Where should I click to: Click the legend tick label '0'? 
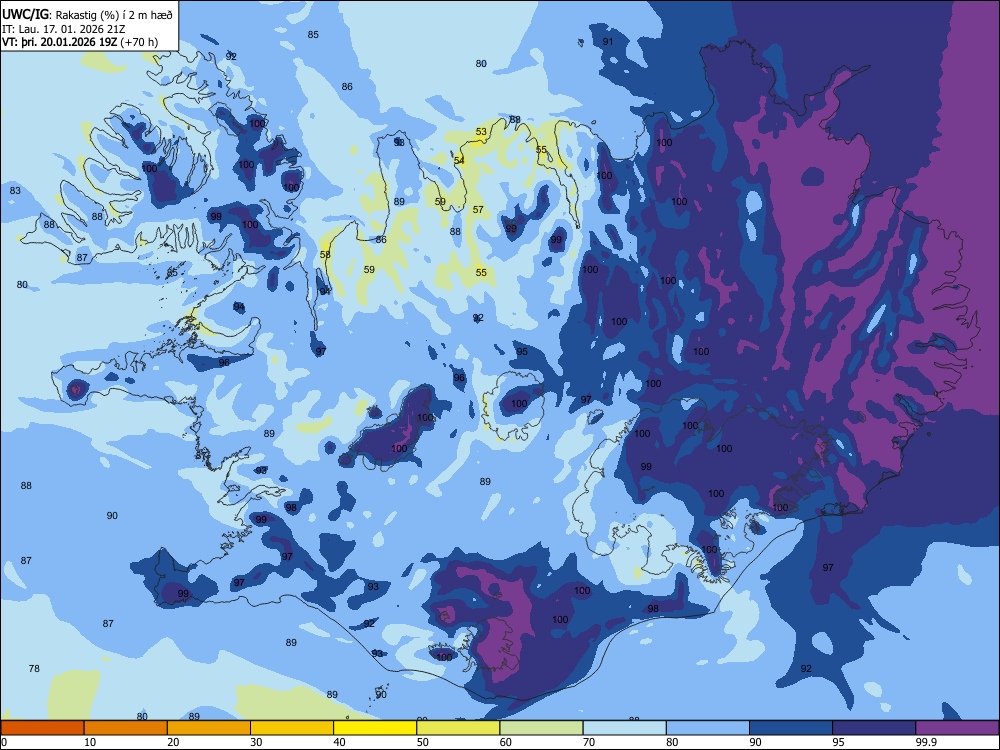4,742
